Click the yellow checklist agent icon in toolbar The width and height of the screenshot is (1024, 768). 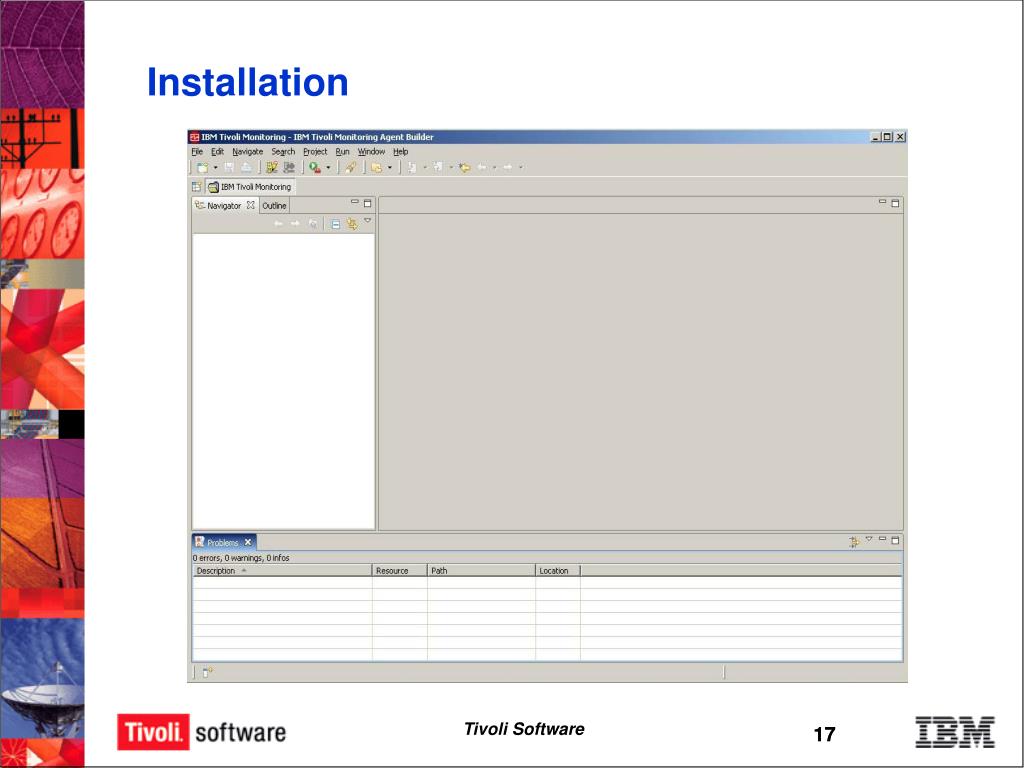coord(272,168)
